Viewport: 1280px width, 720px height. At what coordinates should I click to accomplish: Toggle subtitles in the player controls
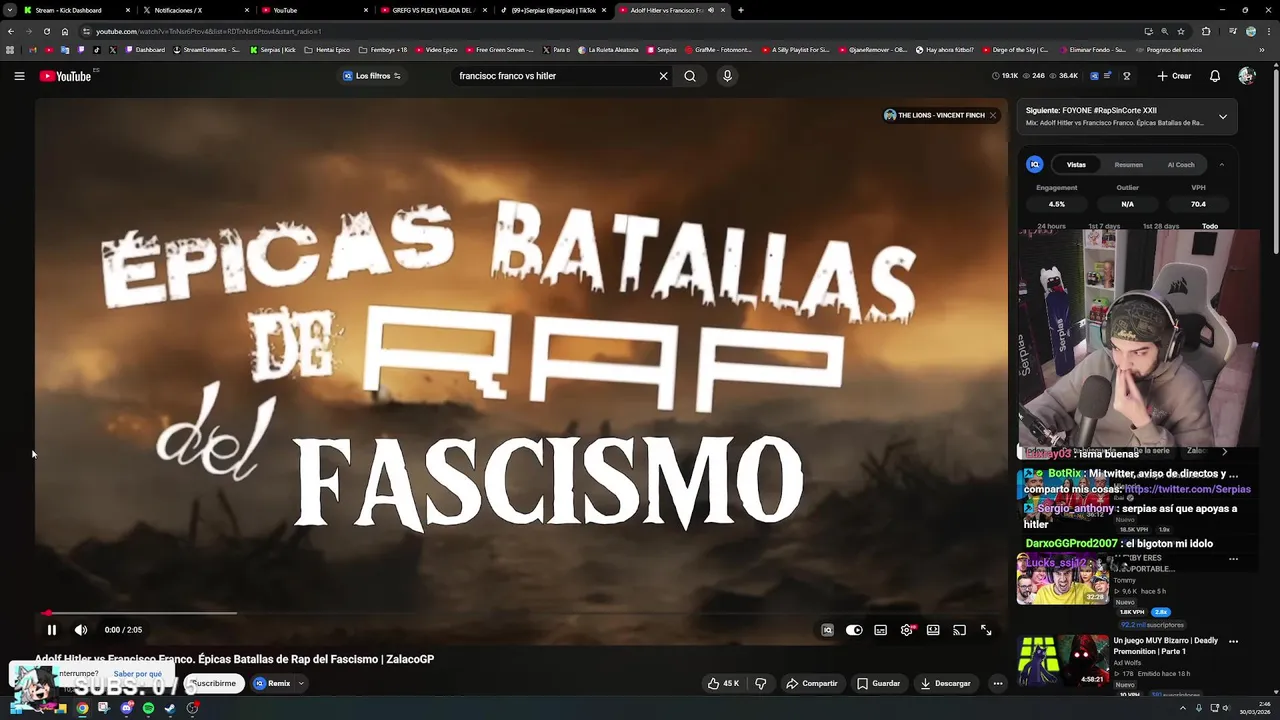click(x=880, y=630)
